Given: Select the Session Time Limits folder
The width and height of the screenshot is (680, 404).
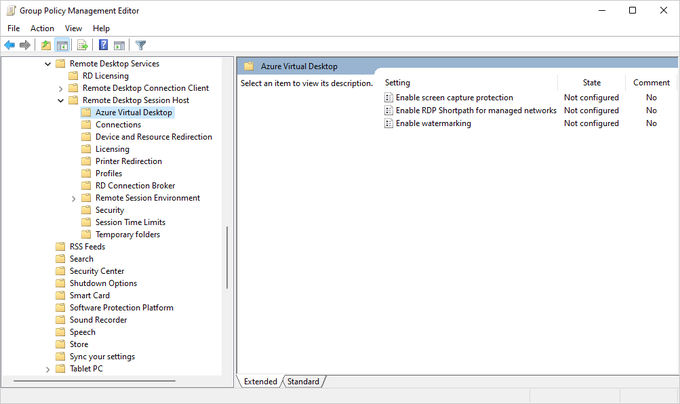Looking at the screenshot, I should point(130,222).
